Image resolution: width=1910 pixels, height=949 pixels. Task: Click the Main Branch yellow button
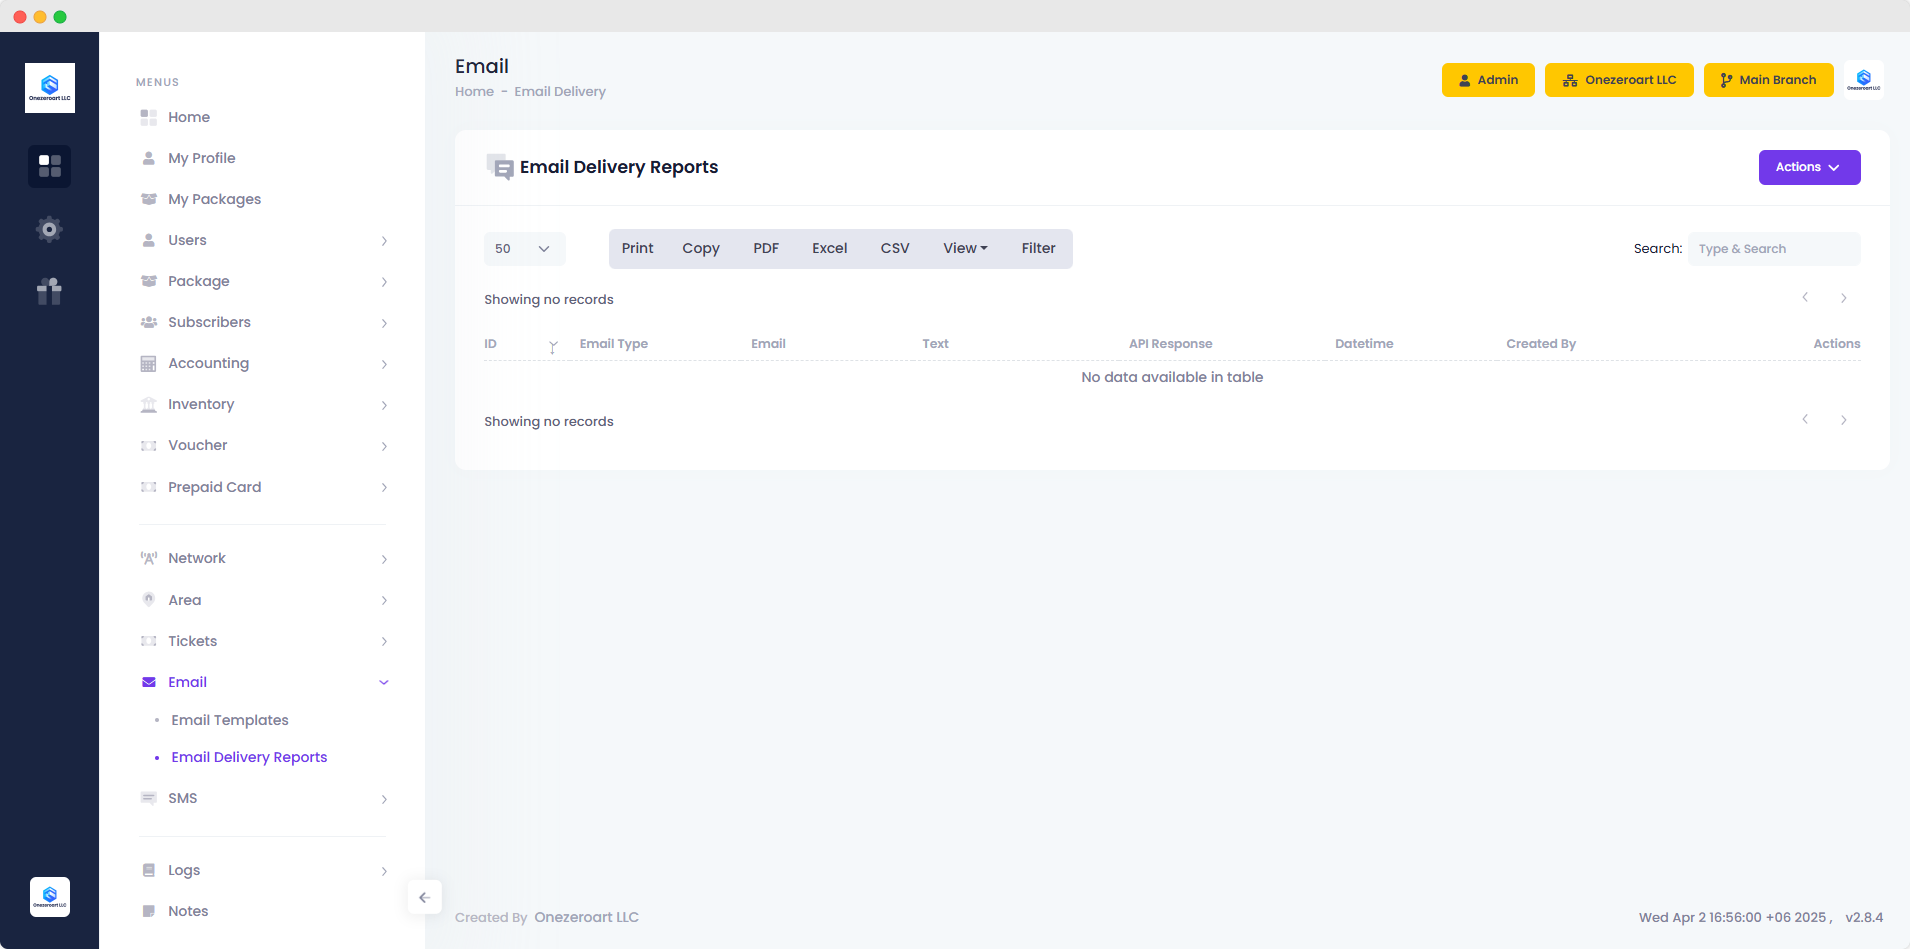1768,80
